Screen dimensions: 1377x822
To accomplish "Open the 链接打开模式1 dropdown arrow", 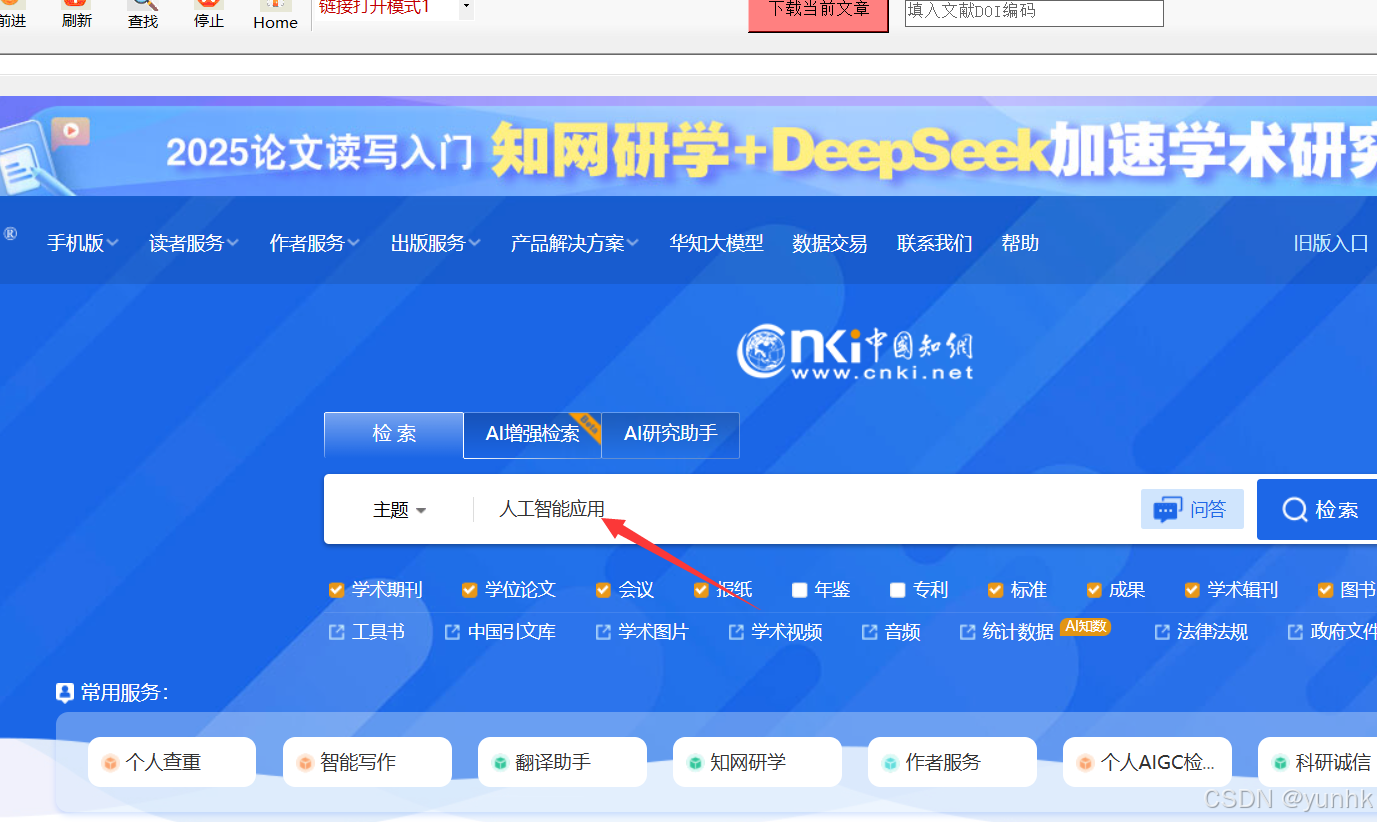I will pyautogui.click(x=465, y=7).
